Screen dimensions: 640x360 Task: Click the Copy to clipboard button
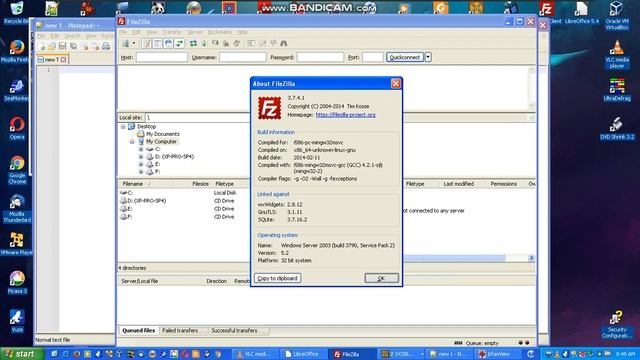278,278
